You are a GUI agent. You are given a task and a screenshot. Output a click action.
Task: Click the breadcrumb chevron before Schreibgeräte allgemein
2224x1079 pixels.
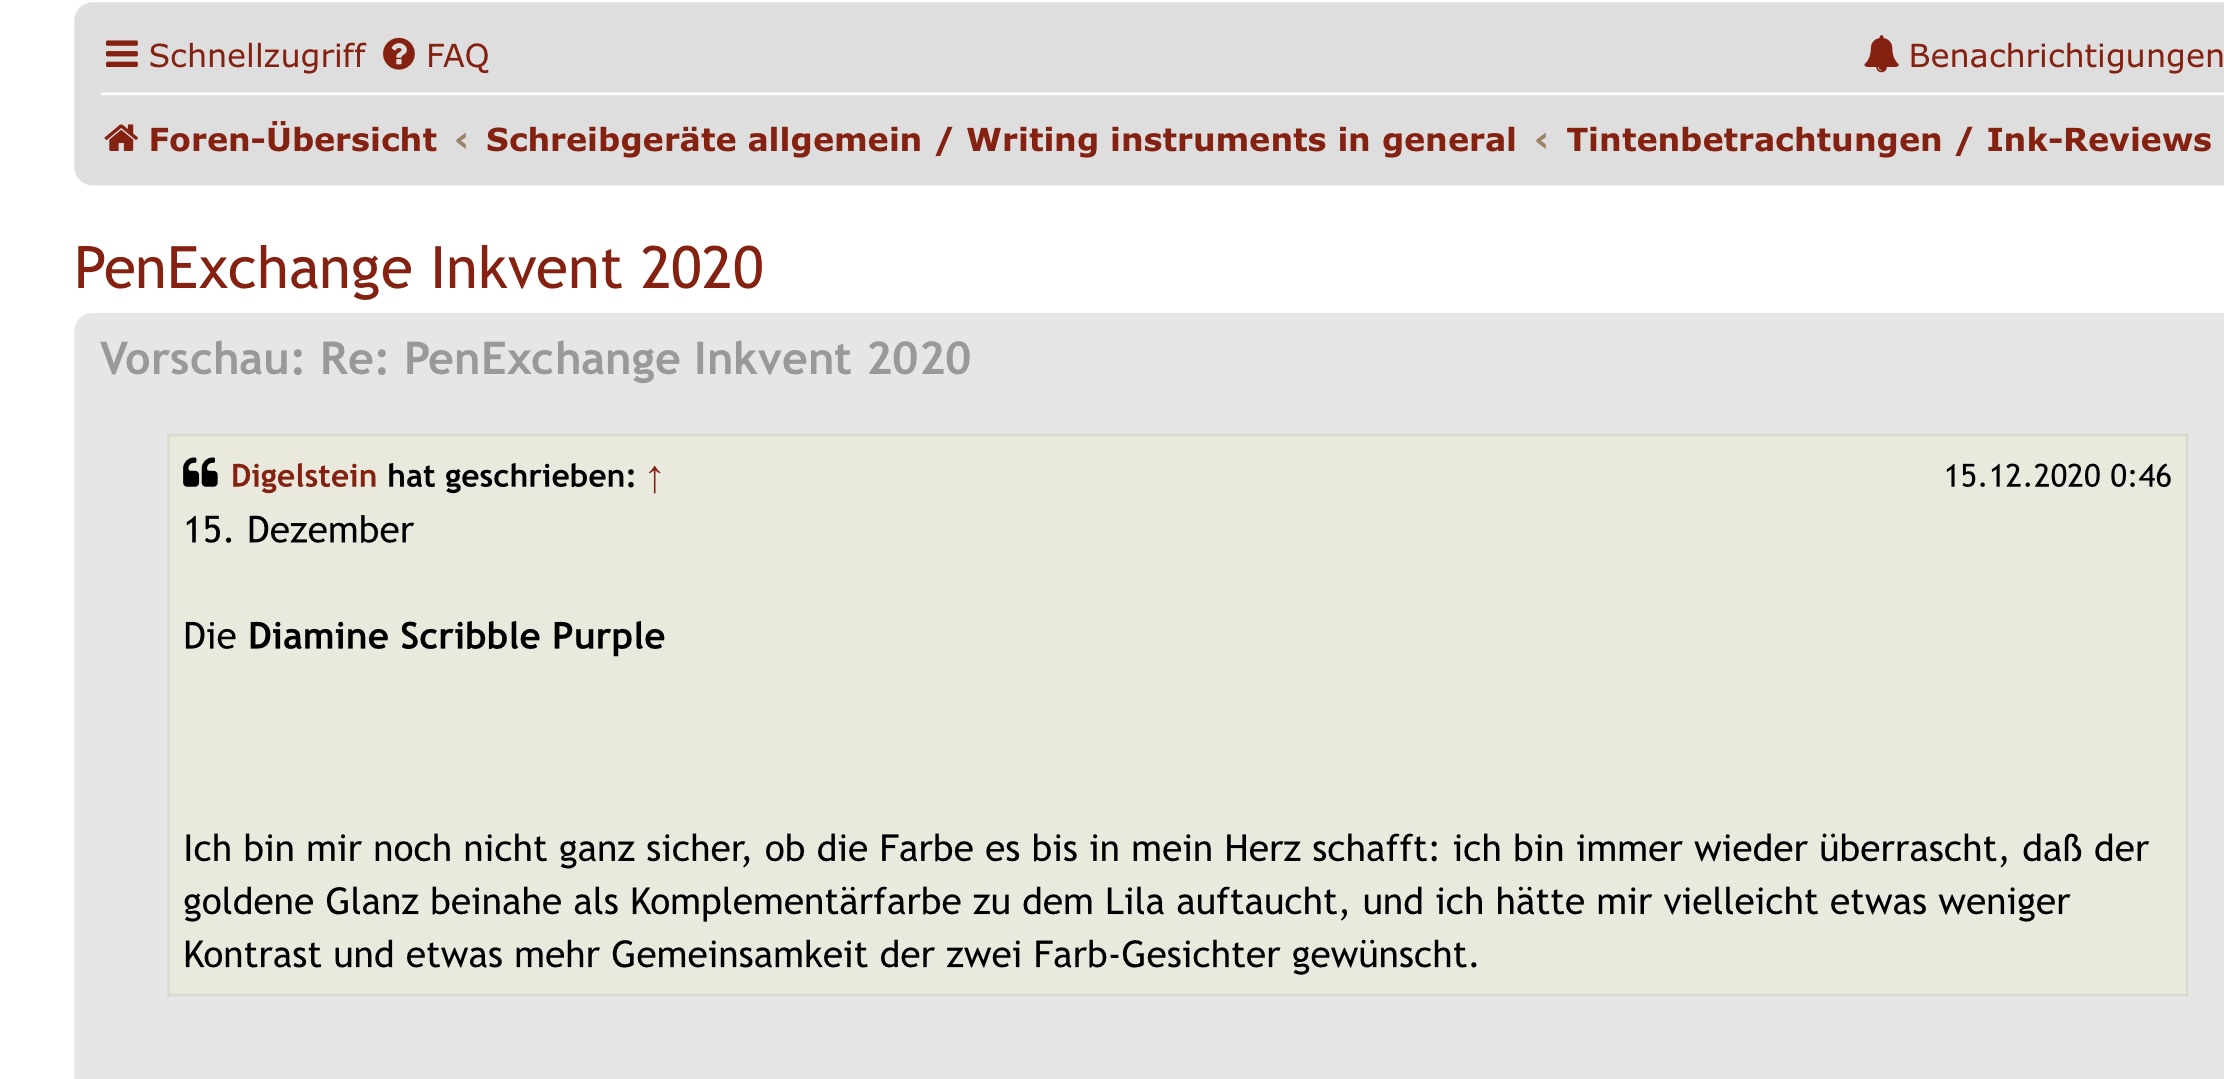tap(462, 141)
